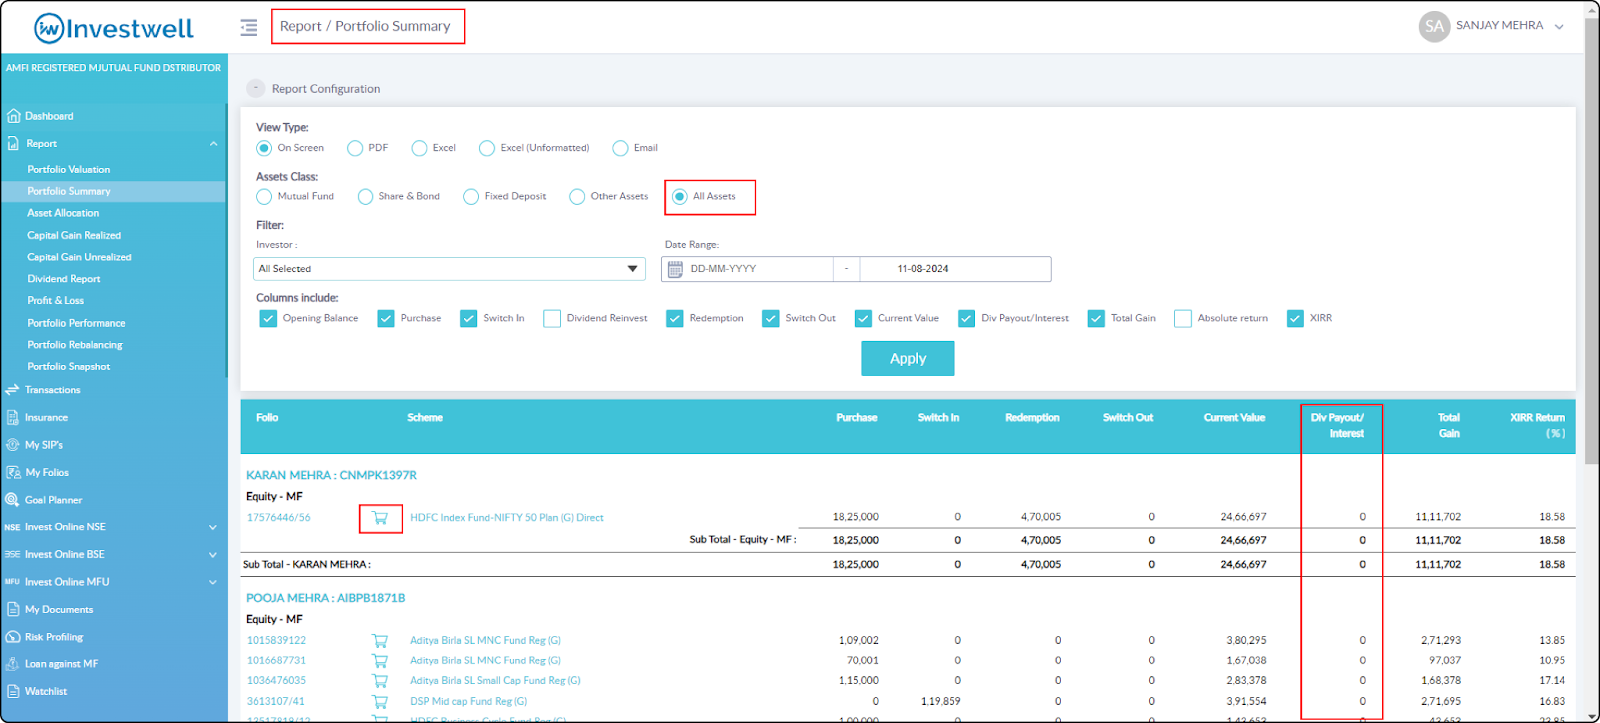Expand Invest Online MFU chevron

tap(213, 582)
